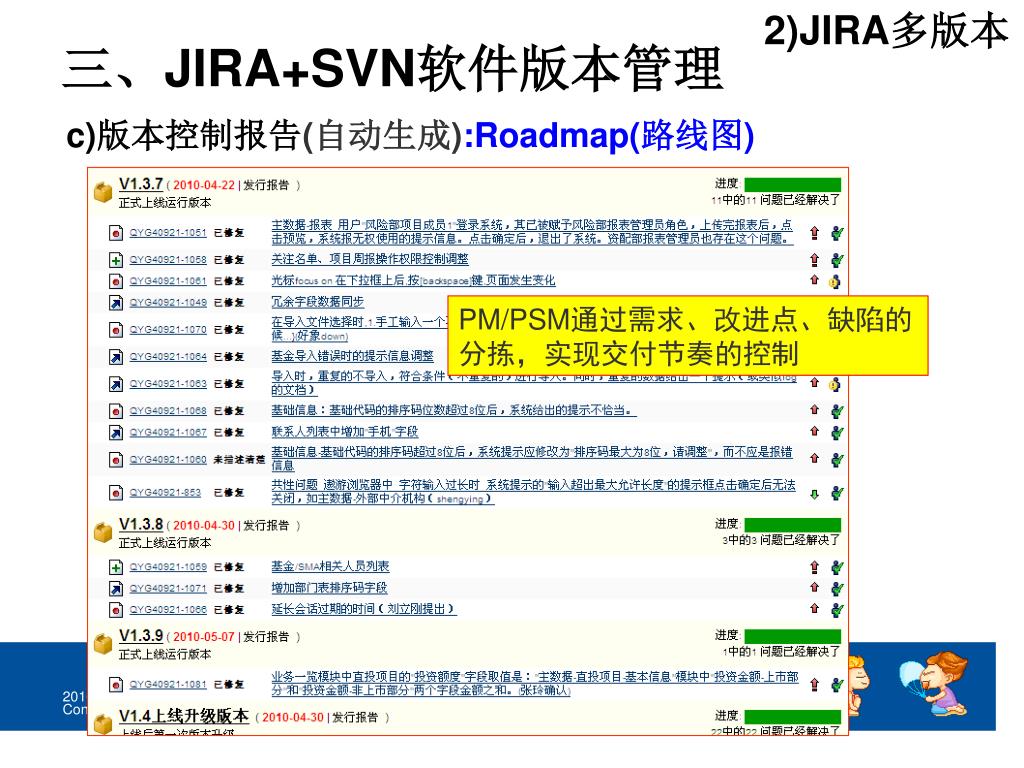Click the new-feature plus icon for QYG40921-1059
The image size is (1024, 768).
pos(116,568)
